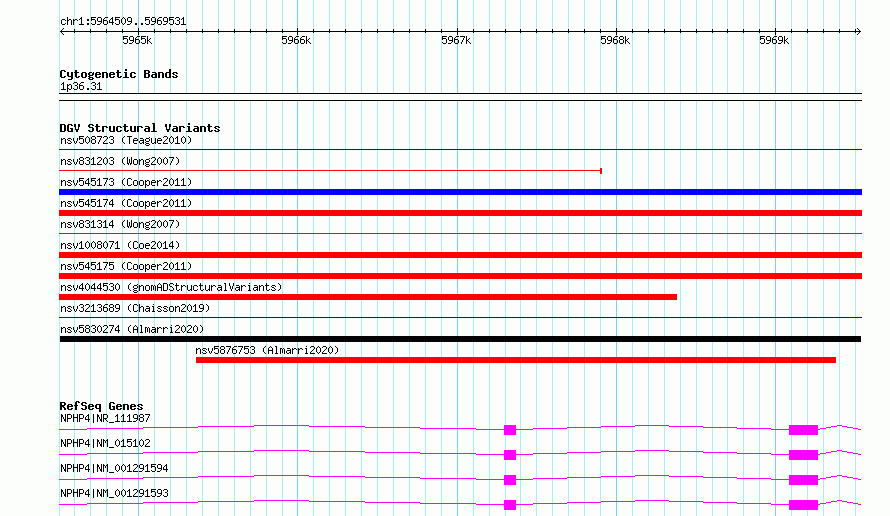Open the nsv545173 (Cooper2011) variant label
The image size is (890, 516).
126,182
